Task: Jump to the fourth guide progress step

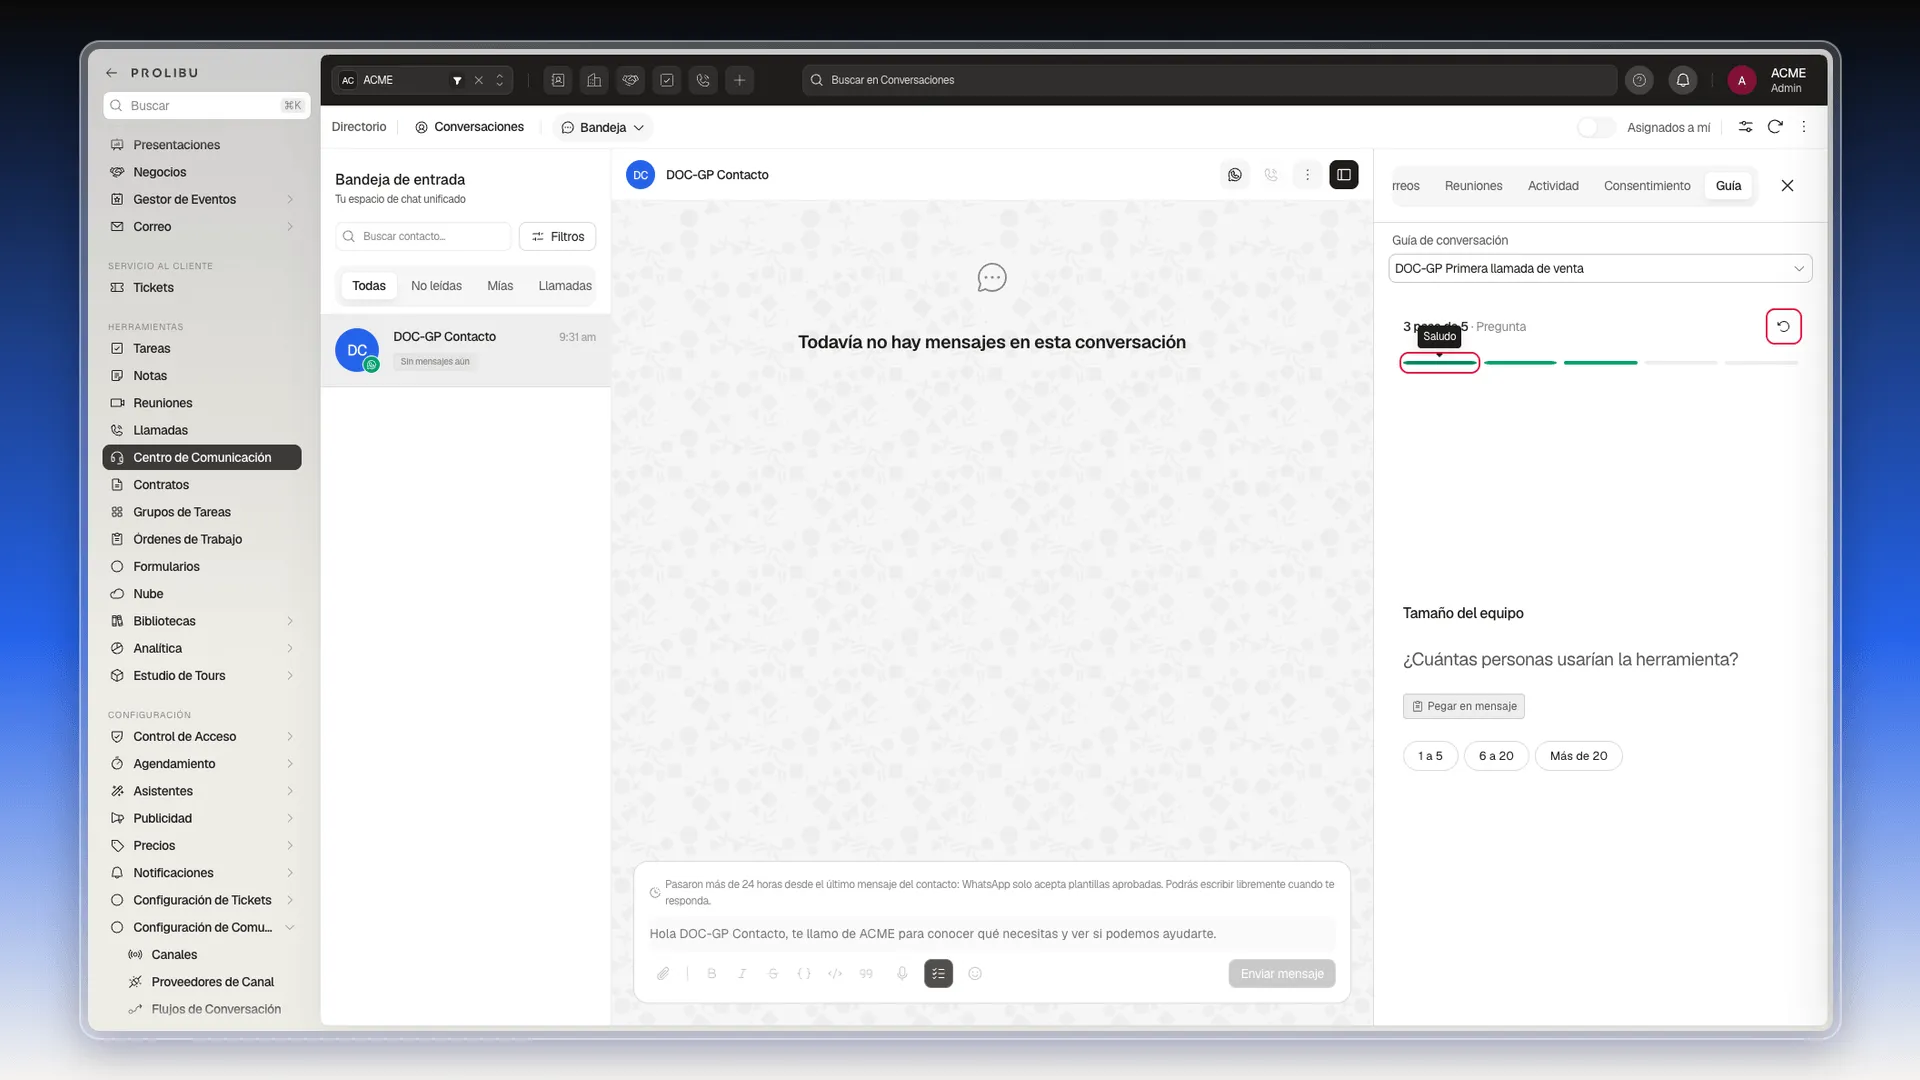Action: point(1681,362)
